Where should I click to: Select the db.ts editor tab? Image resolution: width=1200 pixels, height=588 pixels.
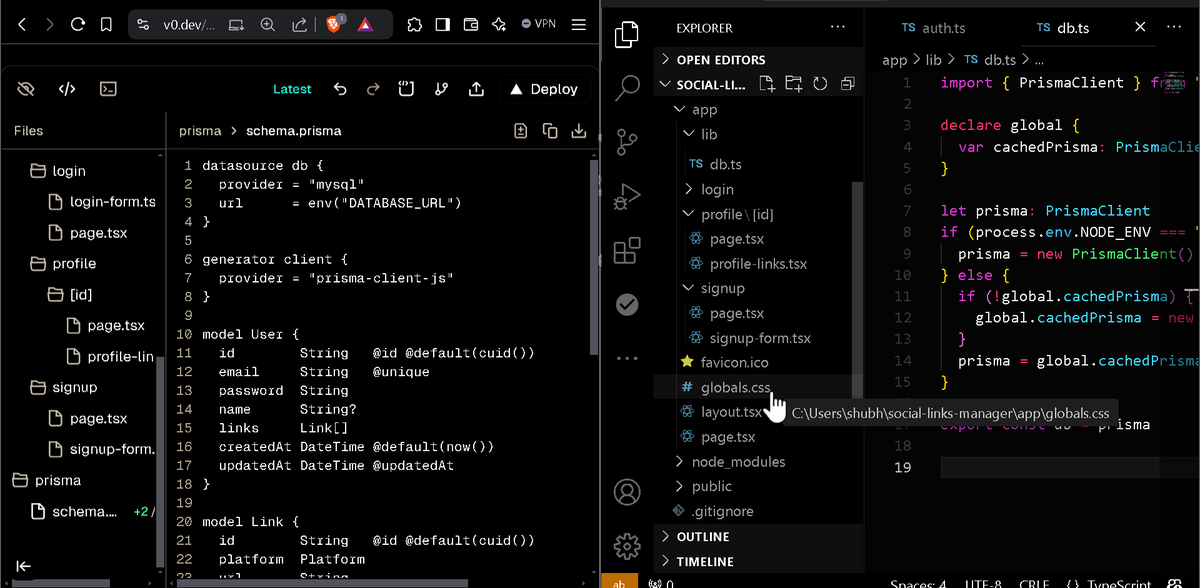pyautogui.click(x=1073, y=28)
